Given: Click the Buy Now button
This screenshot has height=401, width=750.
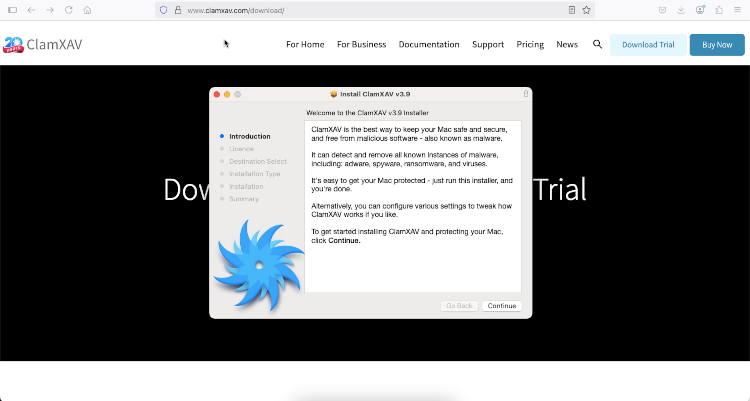Looking at the screenshot, I should click(717, 45).
